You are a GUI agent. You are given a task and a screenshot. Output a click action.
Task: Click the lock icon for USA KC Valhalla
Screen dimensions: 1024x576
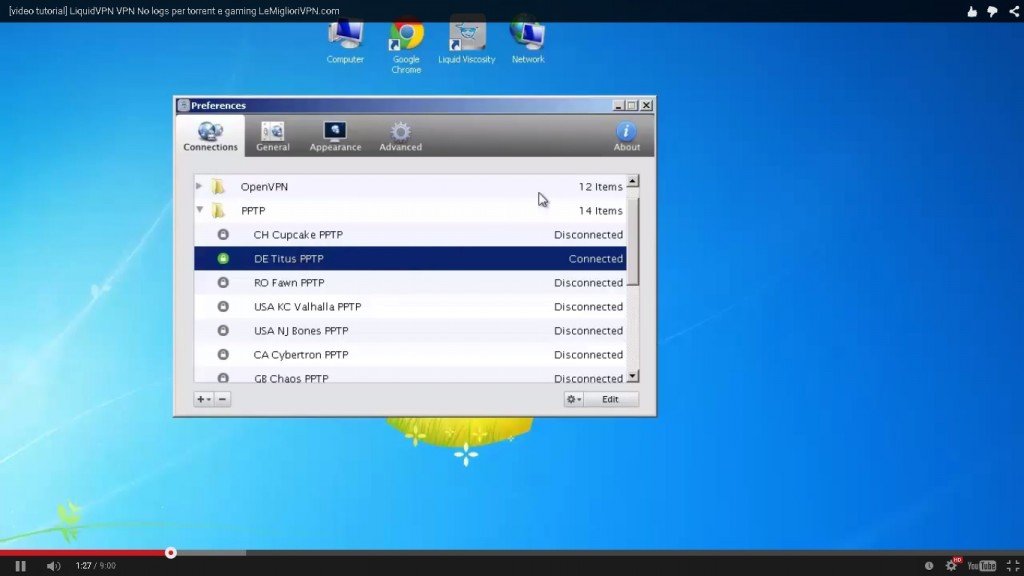point(223,306)
